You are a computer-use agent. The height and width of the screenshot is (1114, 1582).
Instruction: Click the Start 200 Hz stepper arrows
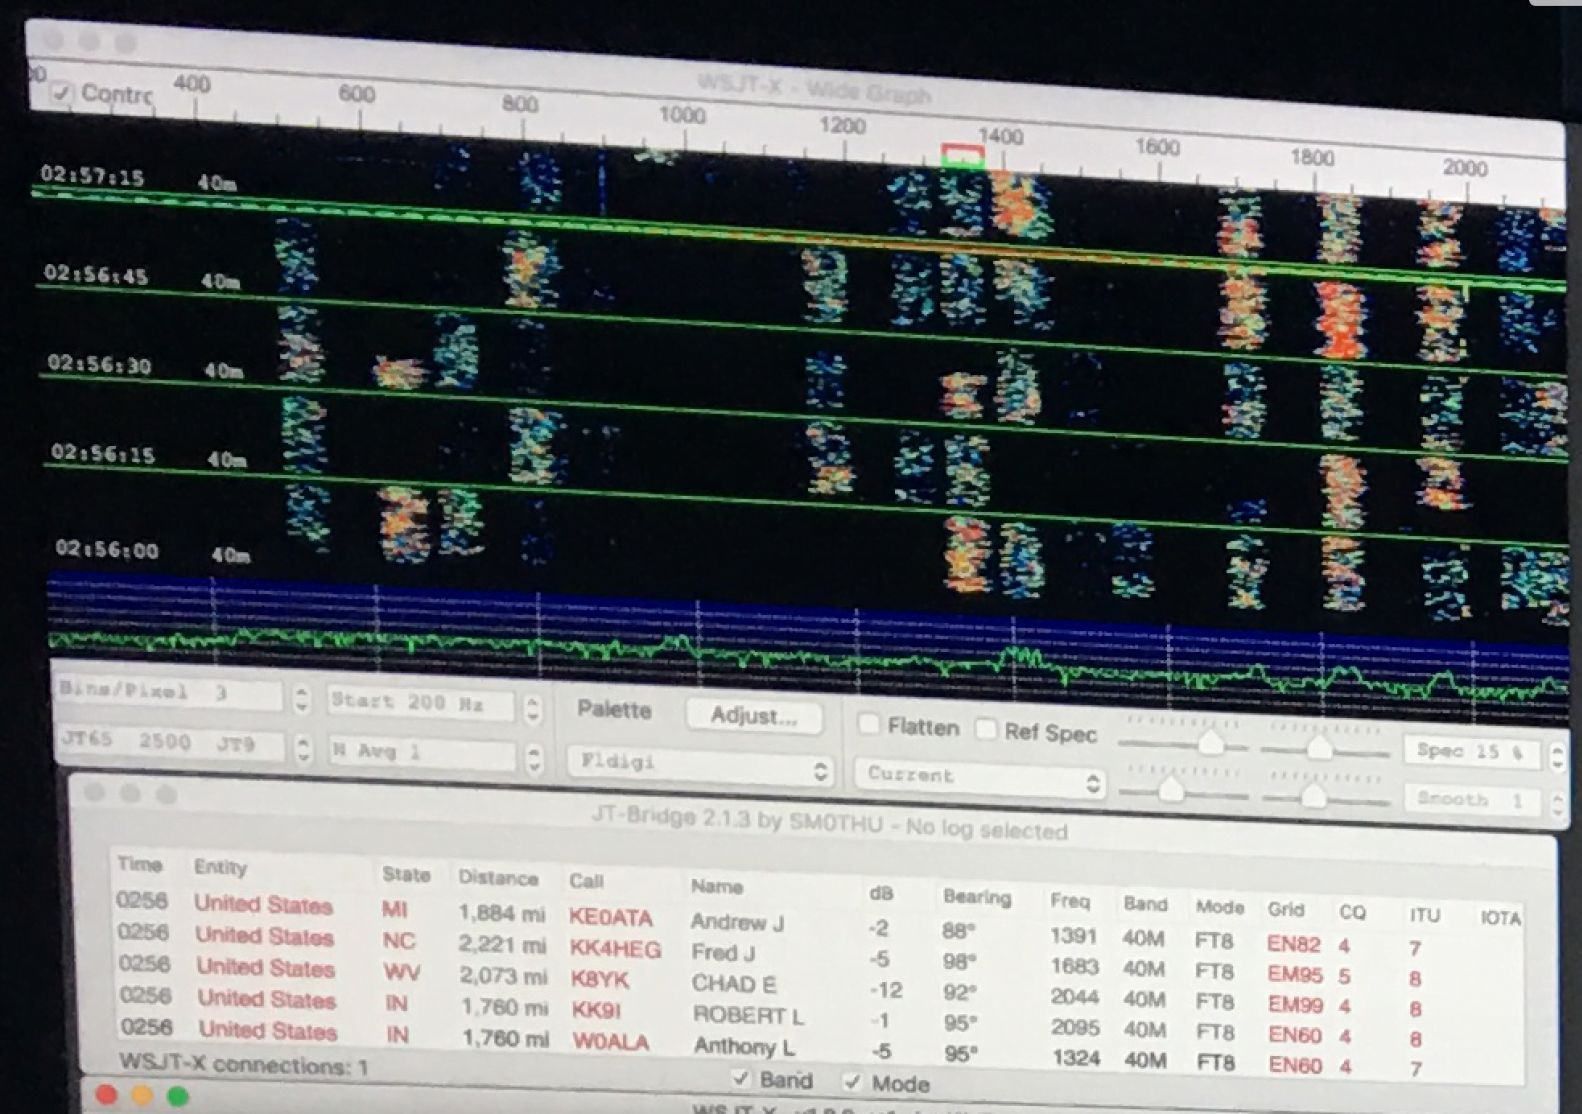[x=533, y=708]
